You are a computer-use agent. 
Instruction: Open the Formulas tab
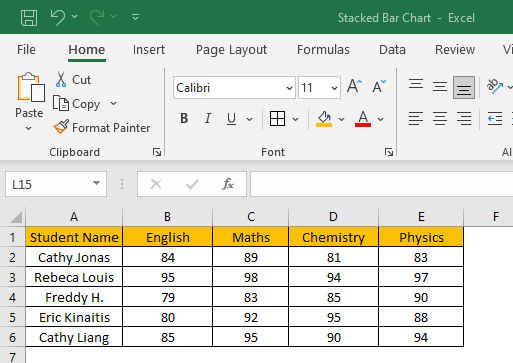tap(323, 50)
